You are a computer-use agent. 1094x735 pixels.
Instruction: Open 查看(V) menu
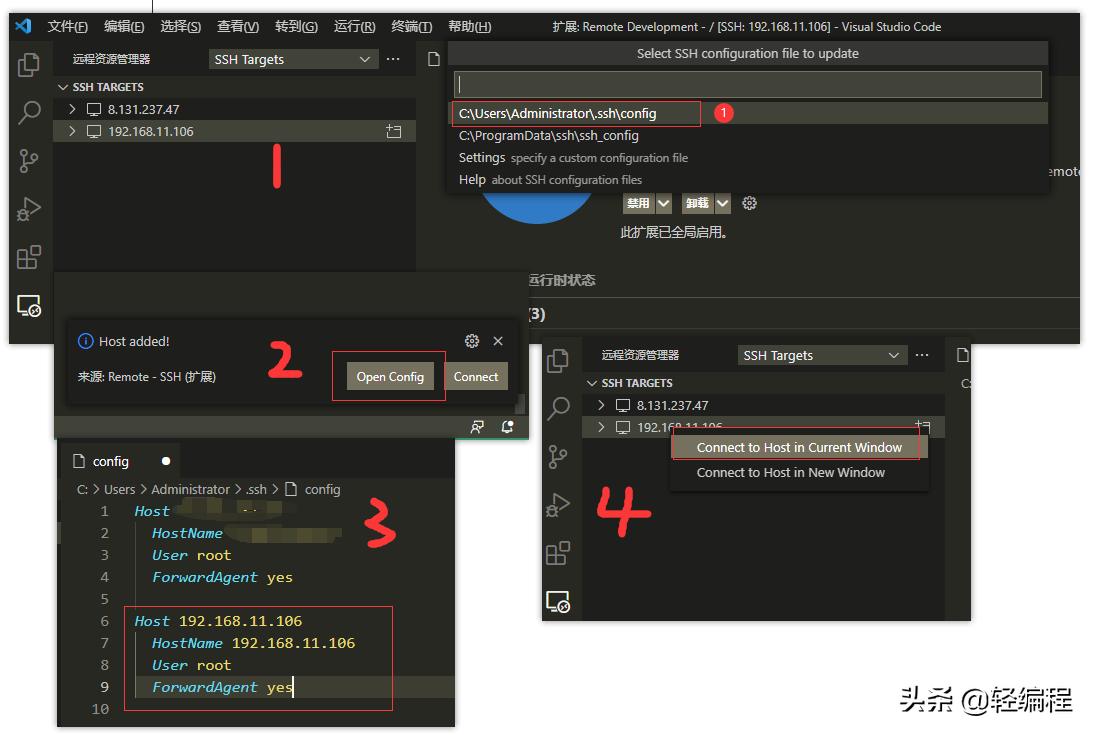(x=238, y=27)
